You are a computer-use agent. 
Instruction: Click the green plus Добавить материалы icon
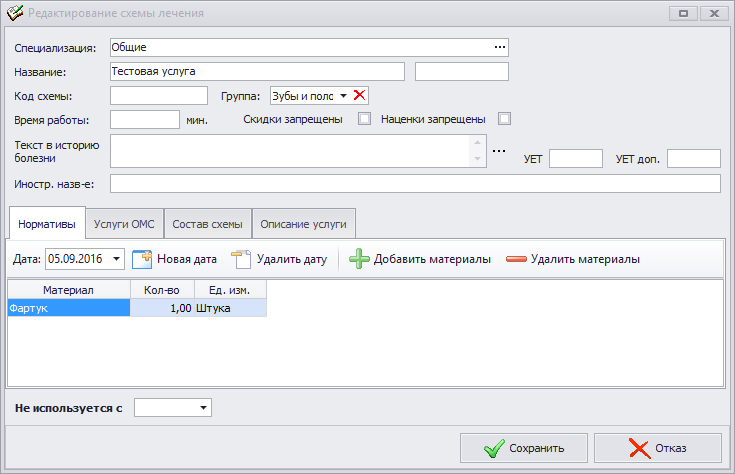360,259
